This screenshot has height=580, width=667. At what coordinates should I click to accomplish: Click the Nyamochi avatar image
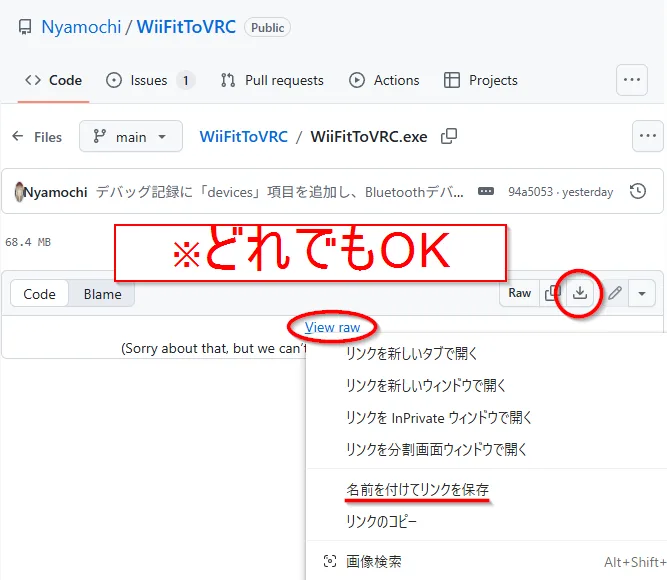(19, 191)
